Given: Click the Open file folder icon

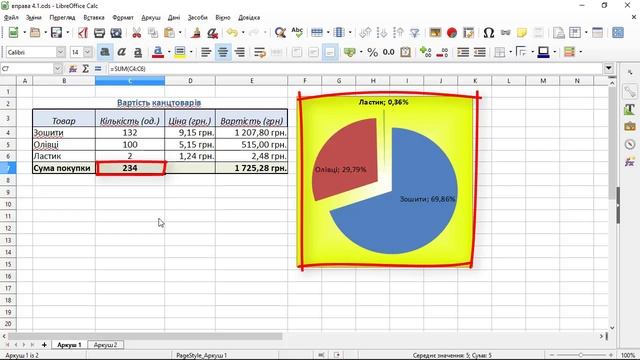Looking at the screenshot, I should click(x=35, y=33).
